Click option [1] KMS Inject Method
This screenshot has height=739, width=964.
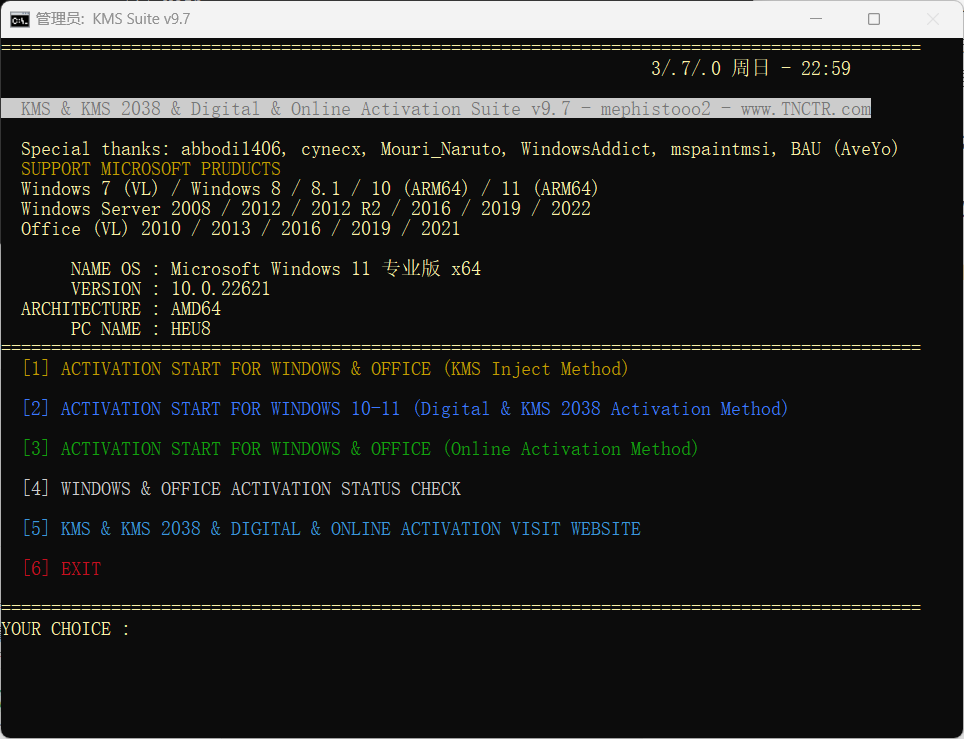(x=325, y=368)
